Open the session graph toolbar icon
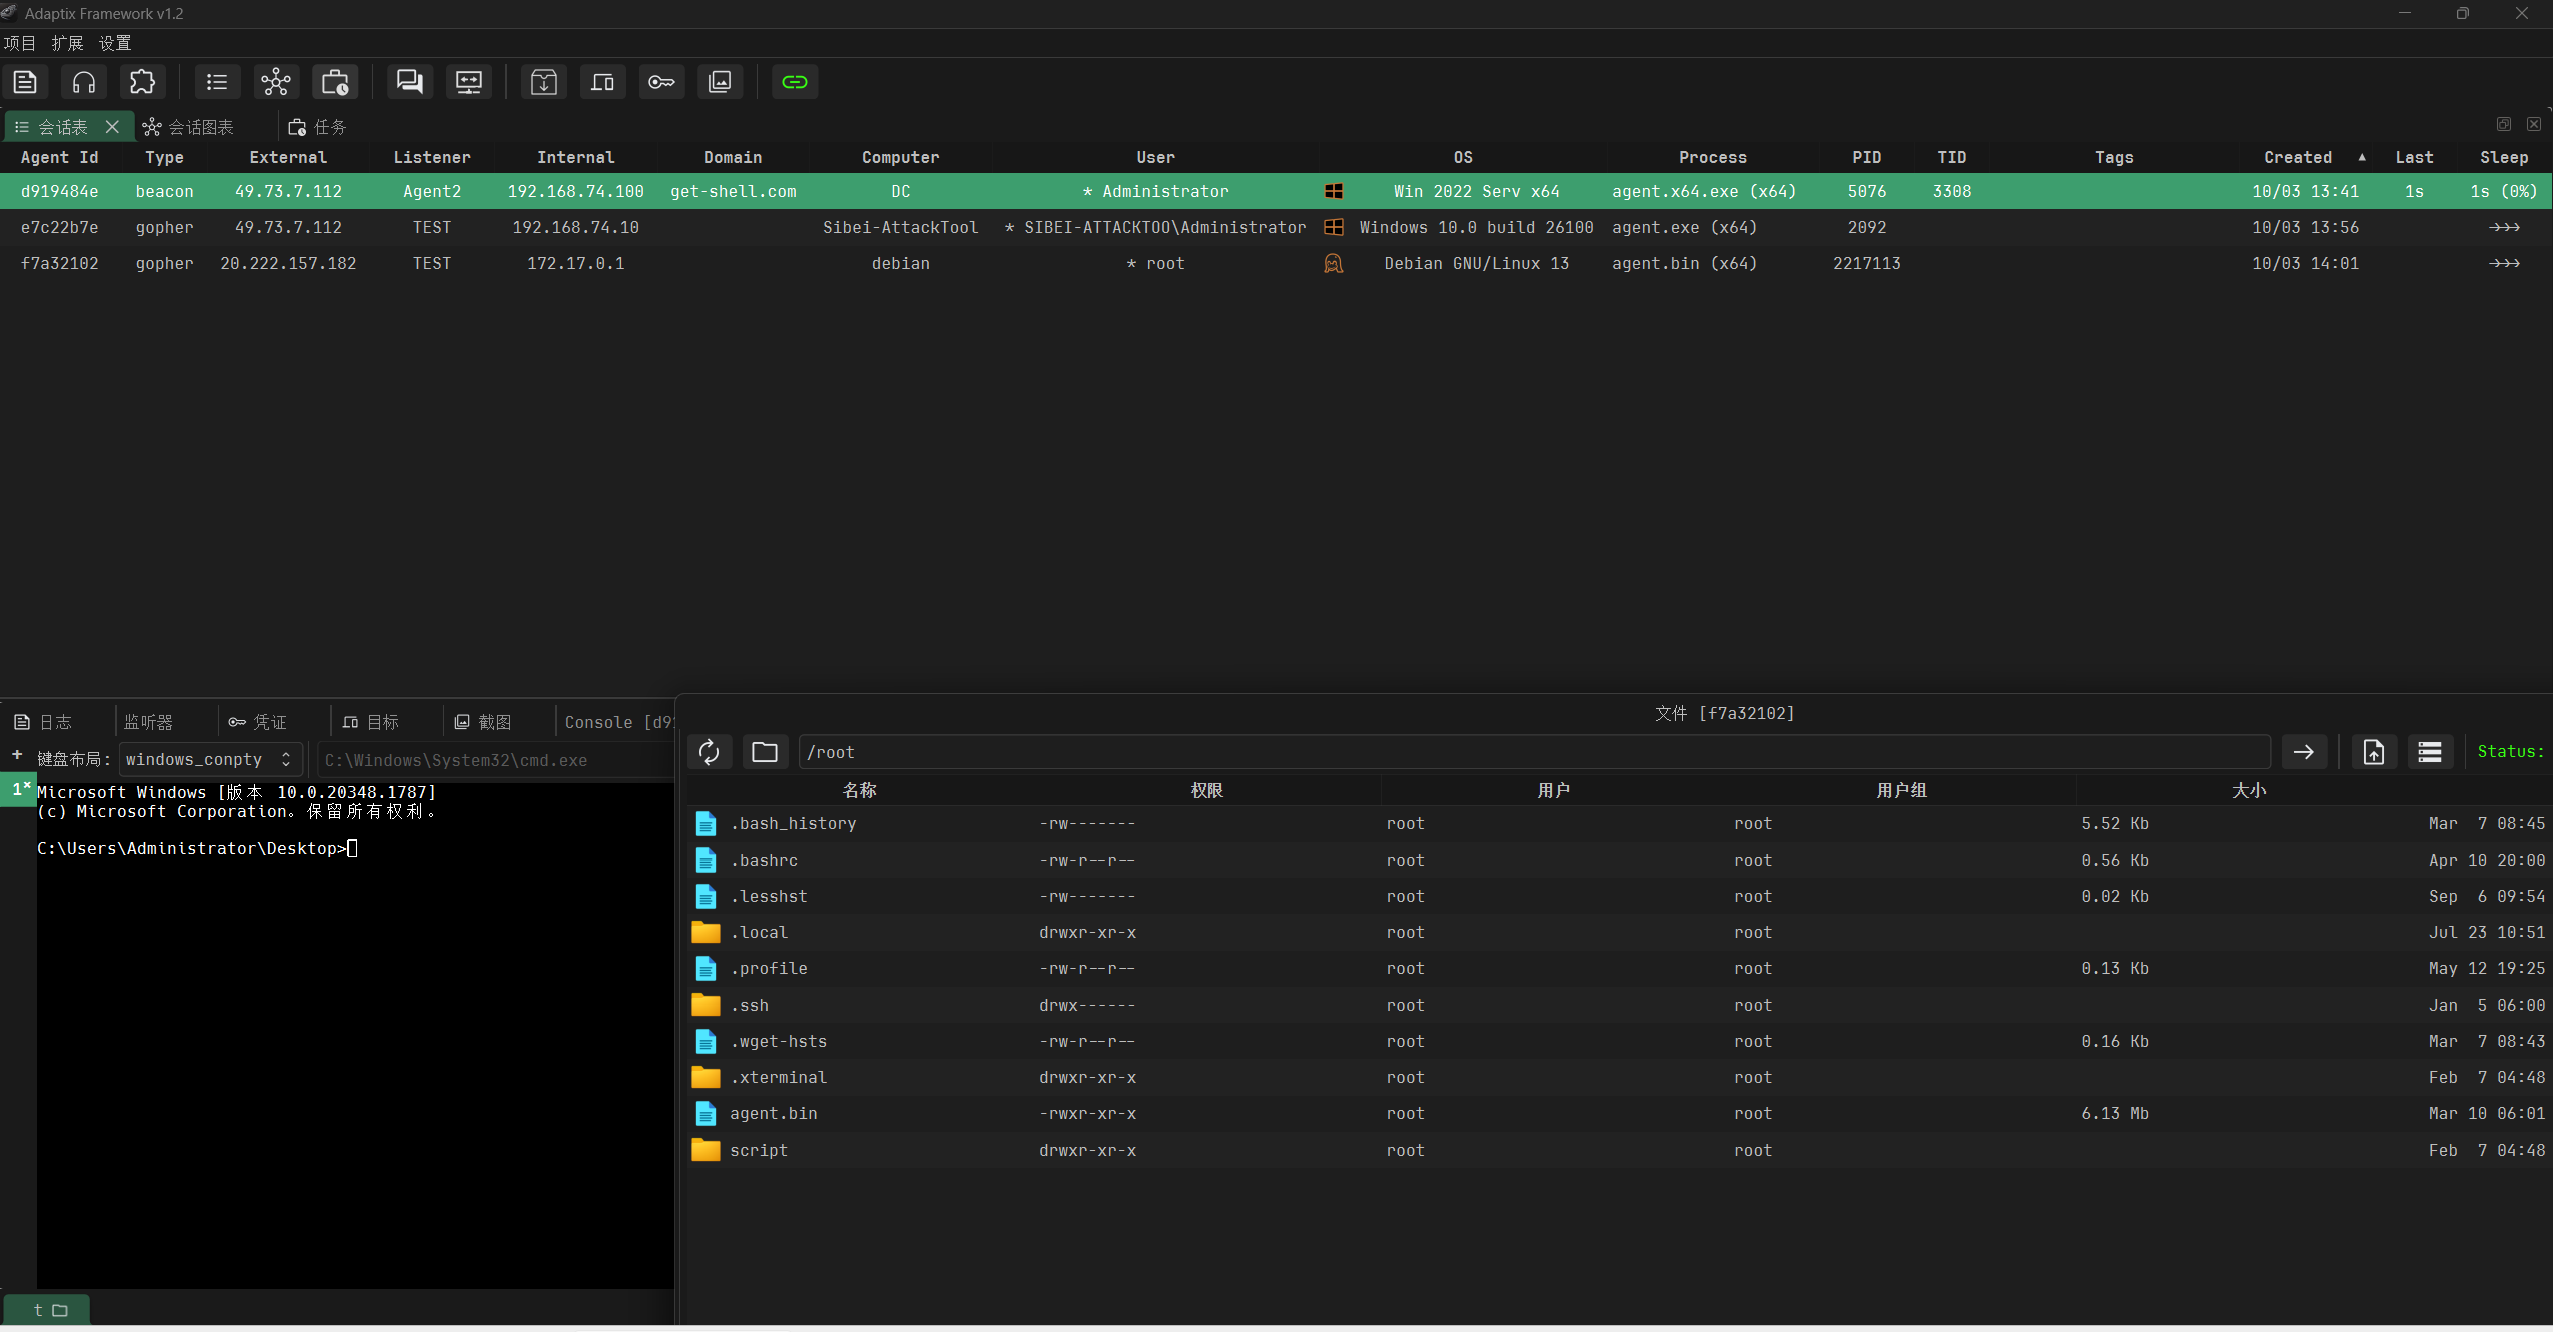Screen dimensions: 2553x1332 click(276, 82)
